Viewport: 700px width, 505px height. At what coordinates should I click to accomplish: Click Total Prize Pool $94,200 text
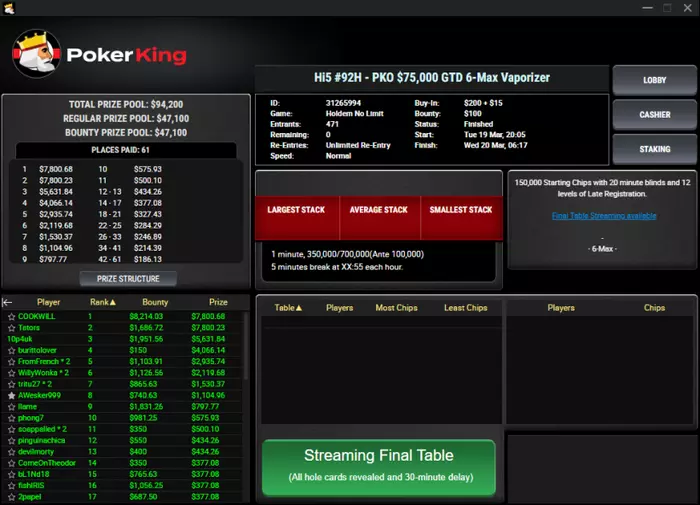(126, 104)
